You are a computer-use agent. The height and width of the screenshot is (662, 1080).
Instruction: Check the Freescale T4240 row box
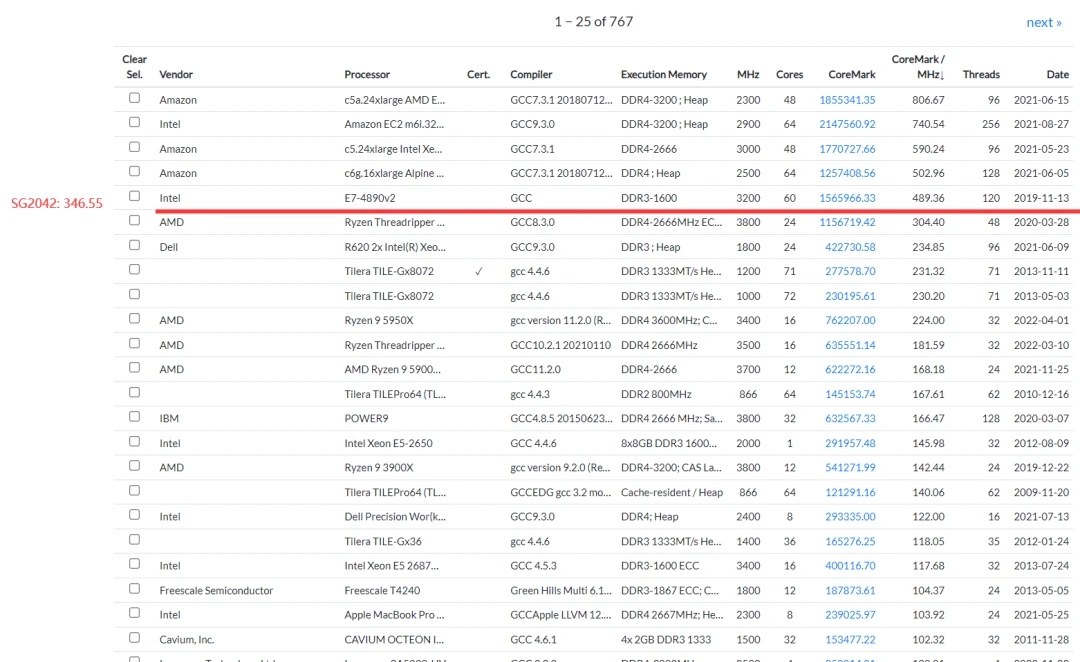pos(134,588)
